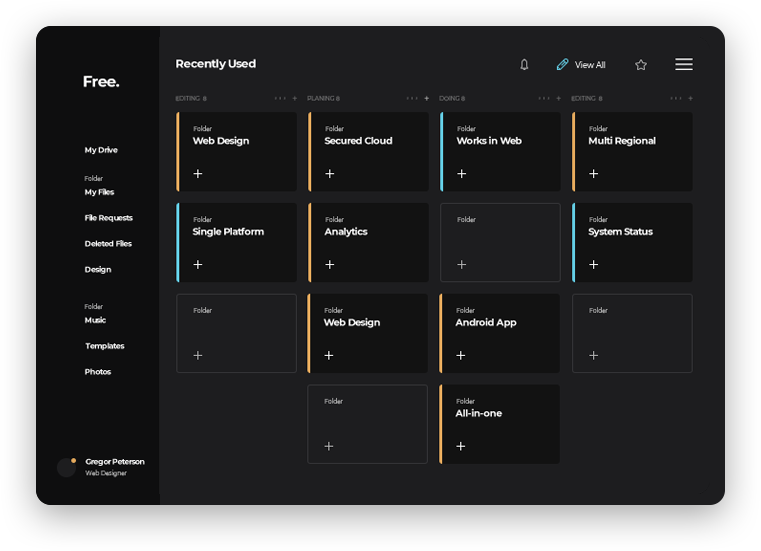The height and width of the screenshot is (551, 761).
Task: Click the plus icon on Android App card
Action: 461,355
